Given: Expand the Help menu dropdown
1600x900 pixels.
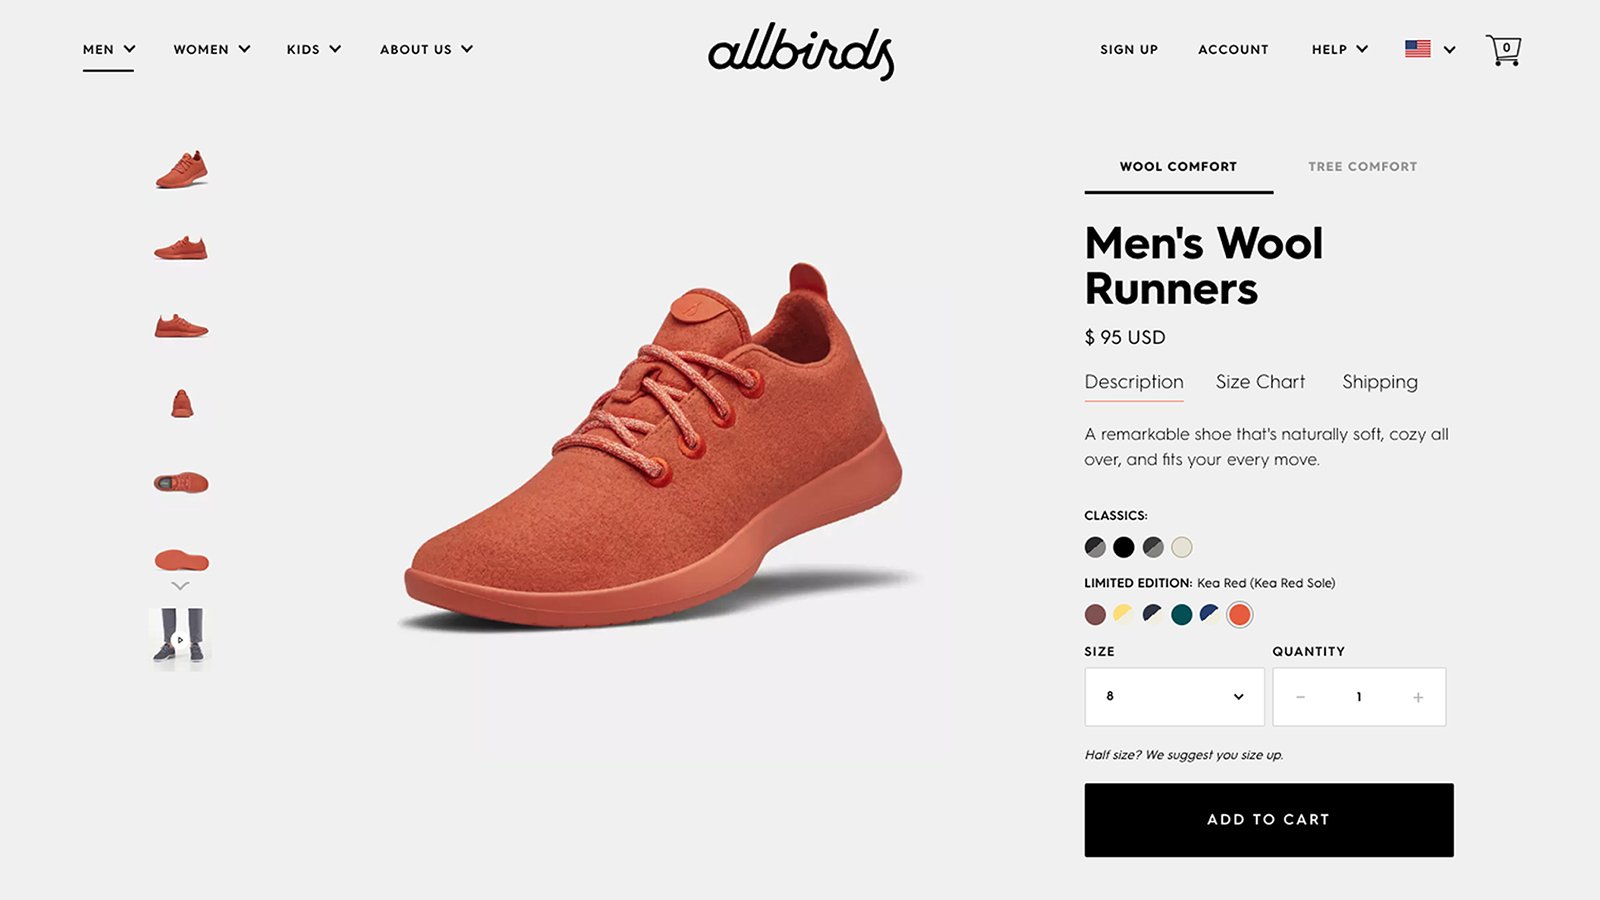Looking at the screenshot, I should (1340, 49).
